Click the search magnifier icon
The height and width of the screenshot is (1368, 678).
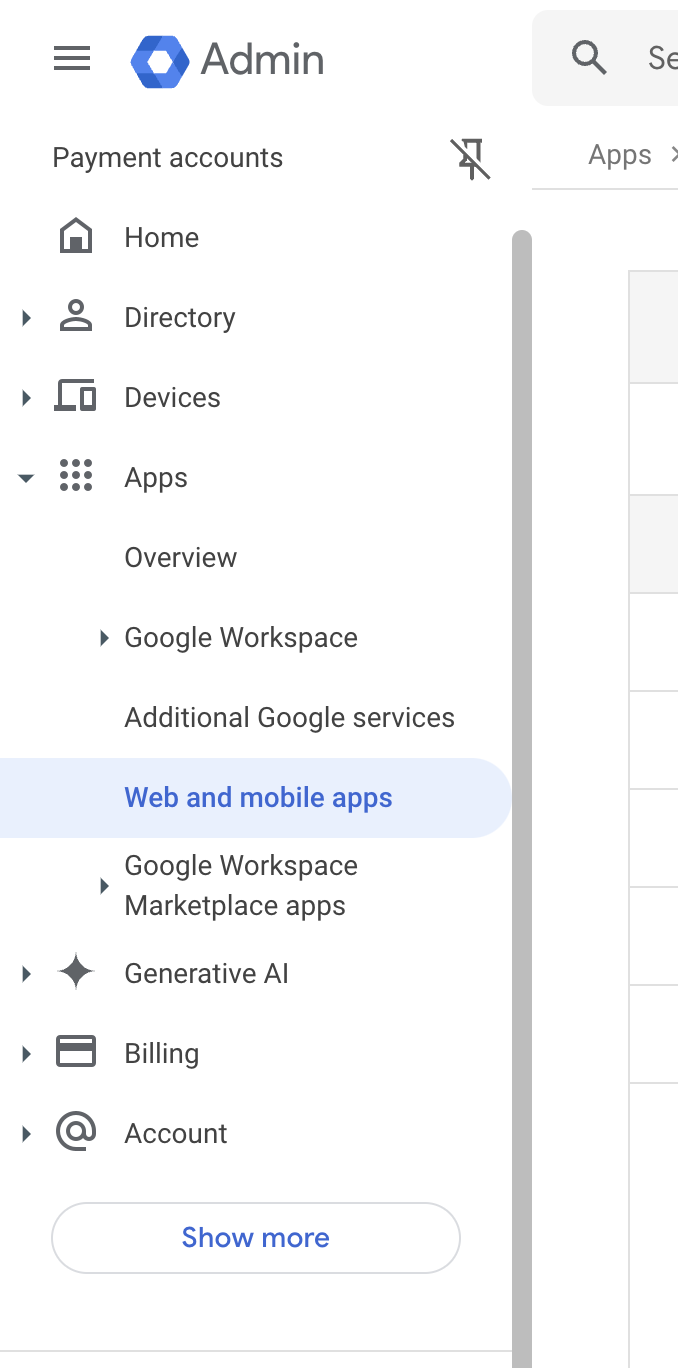pos(589,58)
